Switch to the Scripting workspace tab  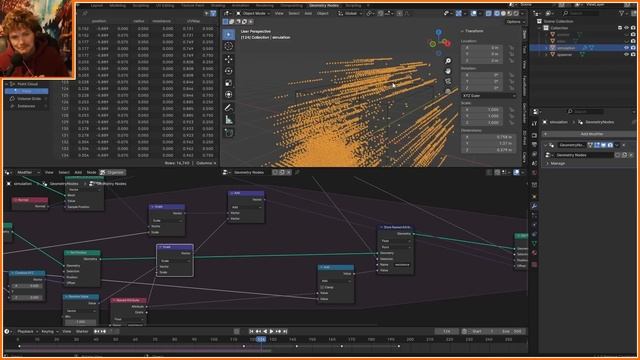pos(353,6)
